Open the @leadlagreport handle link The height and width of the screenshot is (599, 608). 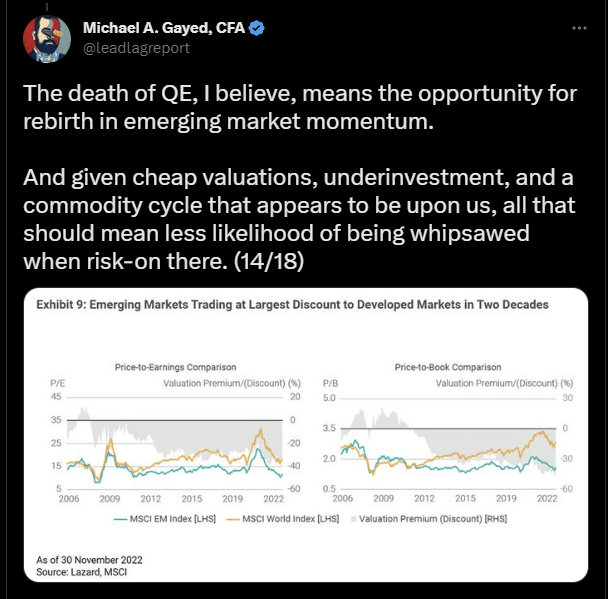(136, 48)
